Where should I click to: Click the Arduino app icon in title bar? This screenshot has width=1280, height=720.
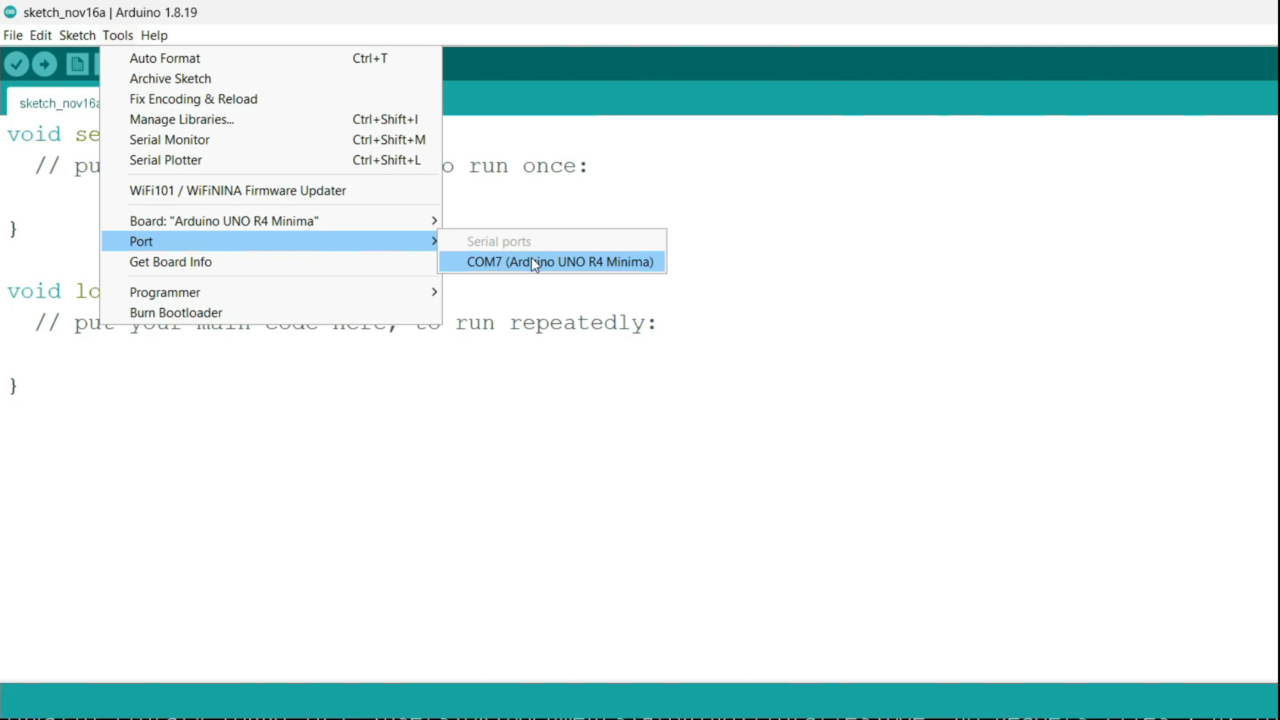point(10,12)
